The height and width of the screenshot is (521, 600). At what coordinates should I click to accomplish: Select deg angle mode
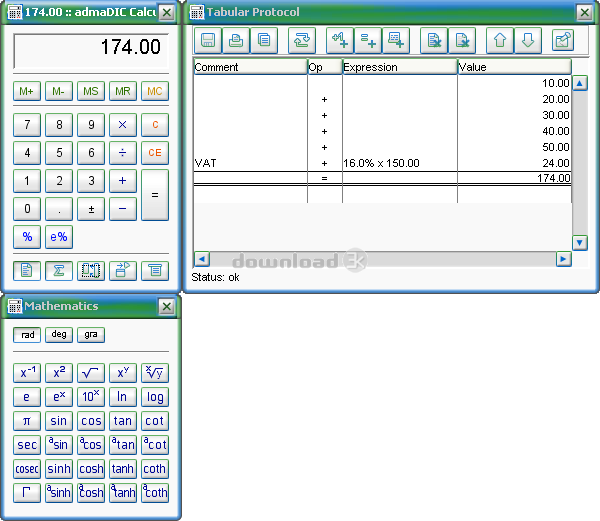(x=59, y=335)
